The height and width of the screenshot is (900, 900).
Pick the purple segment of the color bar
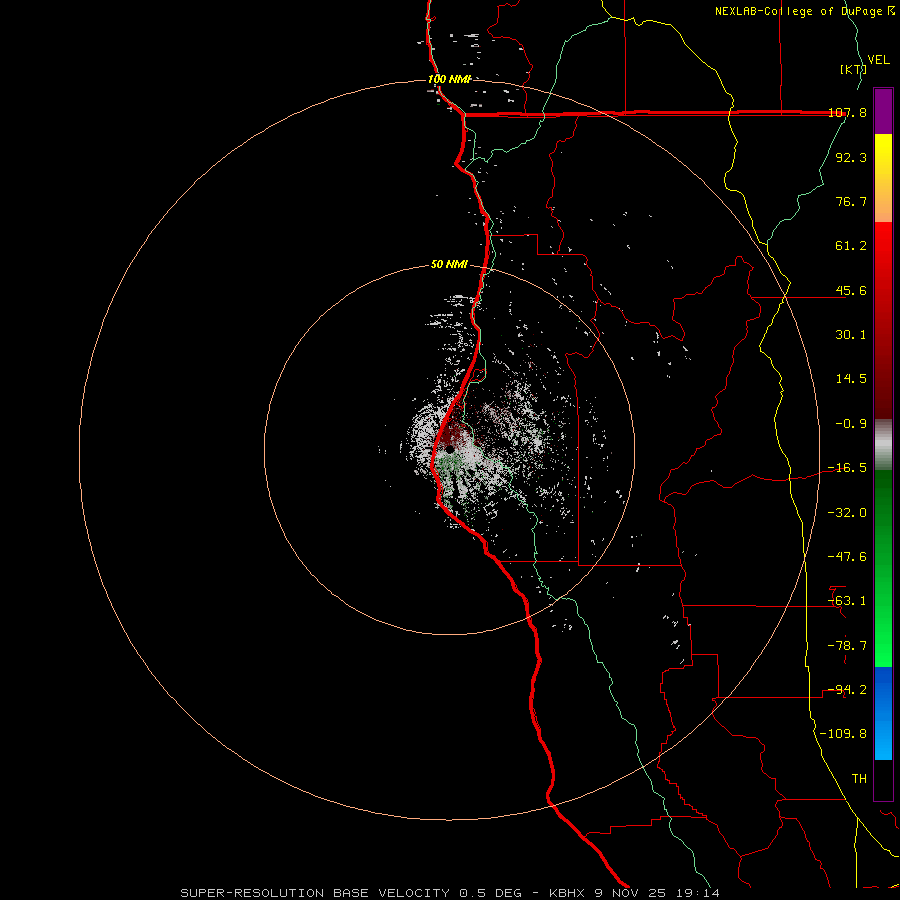click(883, 111)
